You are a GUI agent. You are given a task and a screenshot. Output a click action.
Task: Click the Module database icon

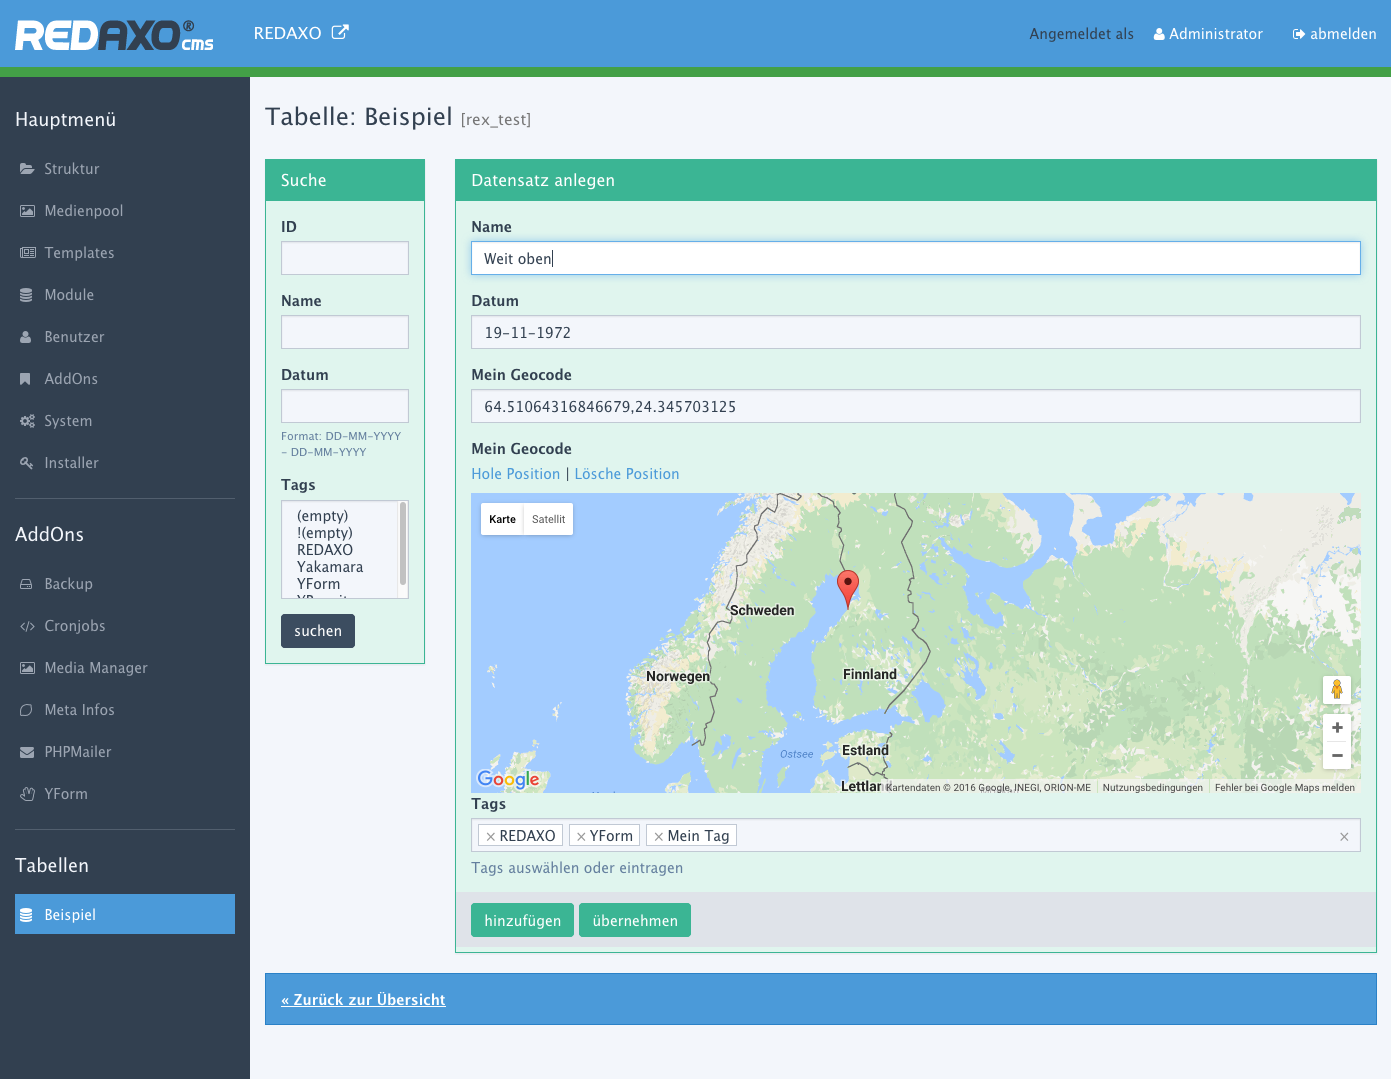pos(27,295)
